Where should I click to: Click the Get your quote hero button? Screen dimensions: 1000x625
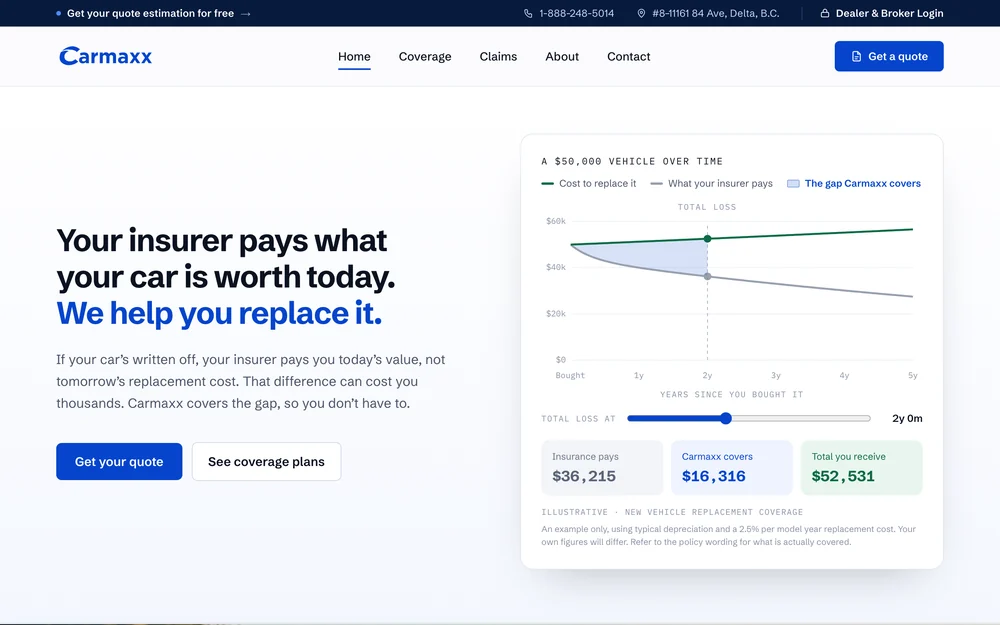coord(119,461)
